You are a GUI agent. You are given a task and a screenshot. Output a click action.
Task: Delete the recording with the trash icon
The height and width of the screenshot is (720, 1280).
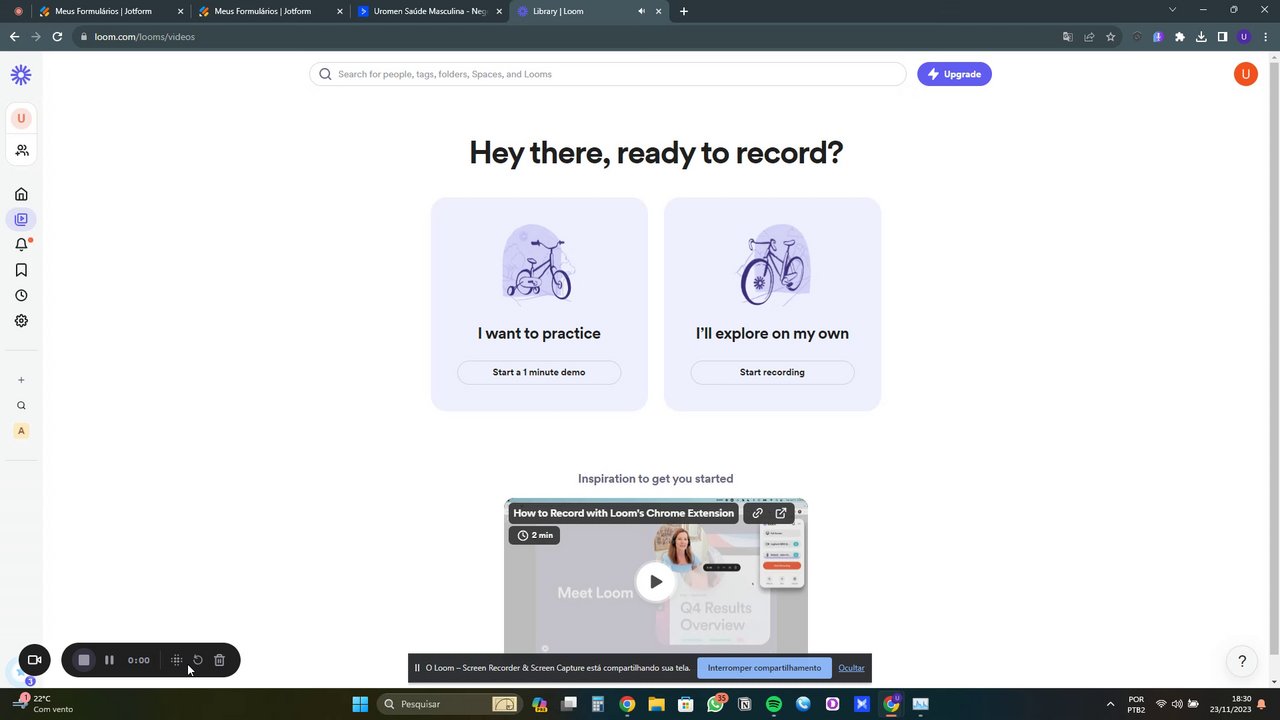pyautogui.click(x=220, y=660)
